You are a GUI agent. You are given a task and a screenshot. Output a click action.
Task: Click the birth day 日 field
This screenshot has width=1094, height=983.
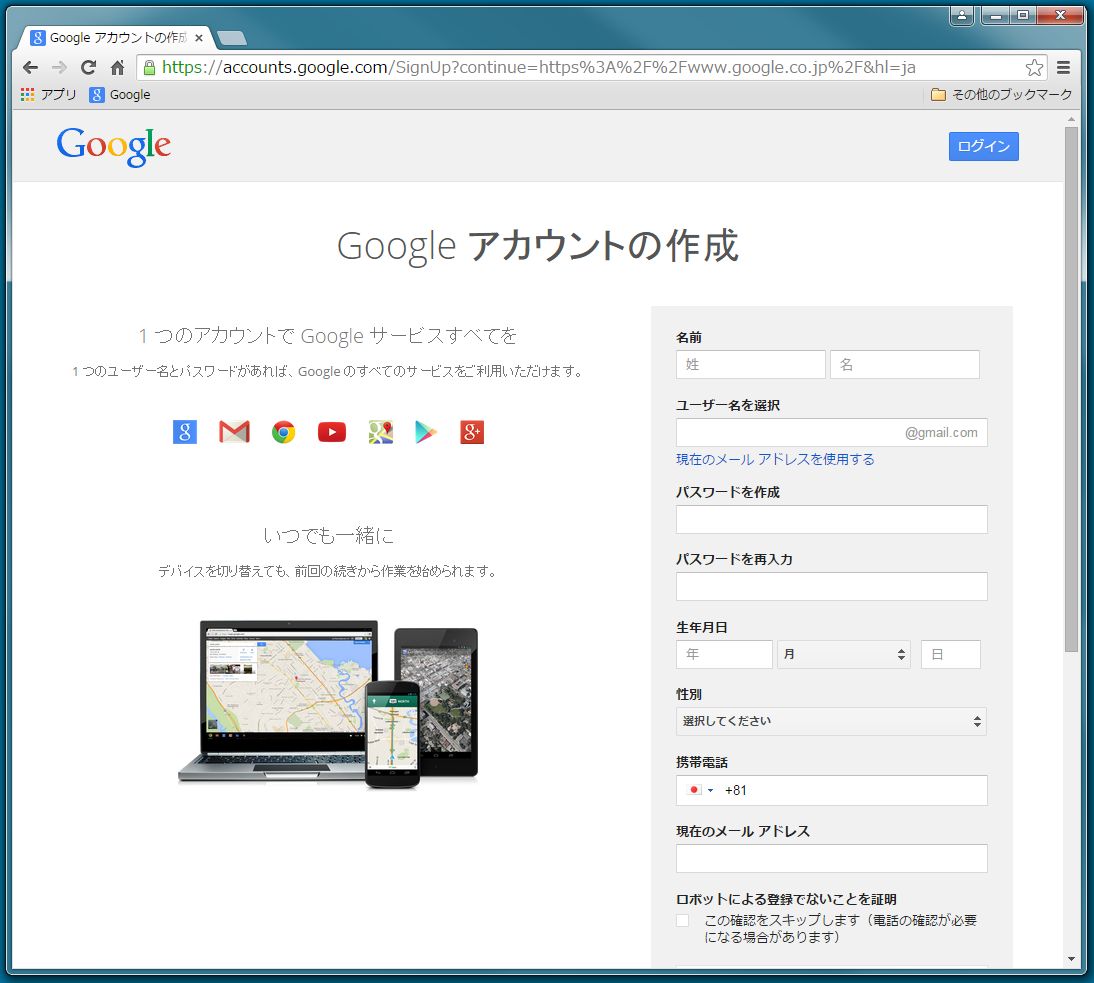point(950,654)
